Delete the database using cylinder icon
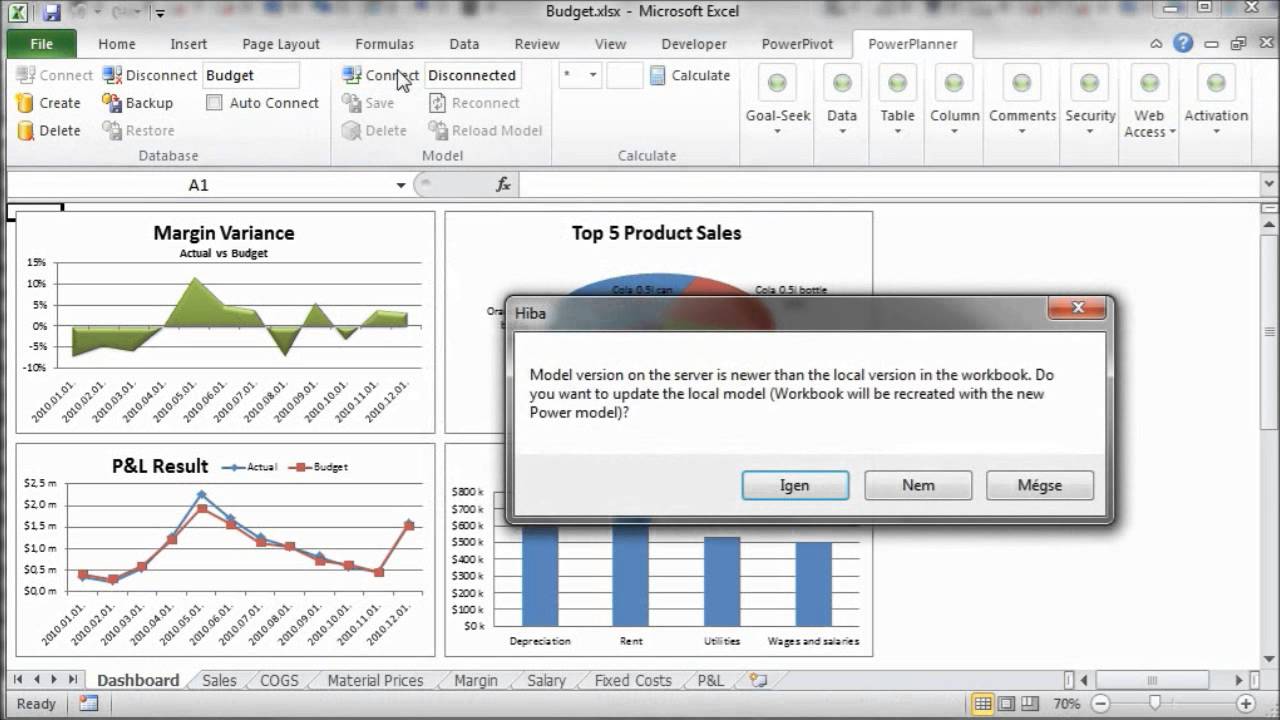This screenshot has width=1280, height=720. point(48,130)
